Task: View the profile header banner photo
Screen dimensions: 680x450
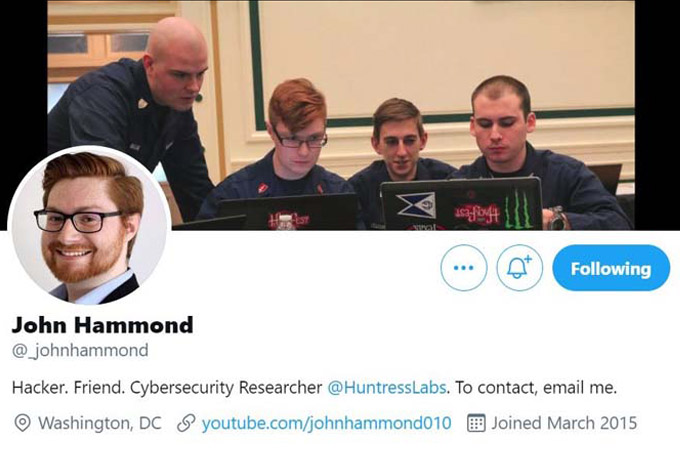Action: point(341,115)
